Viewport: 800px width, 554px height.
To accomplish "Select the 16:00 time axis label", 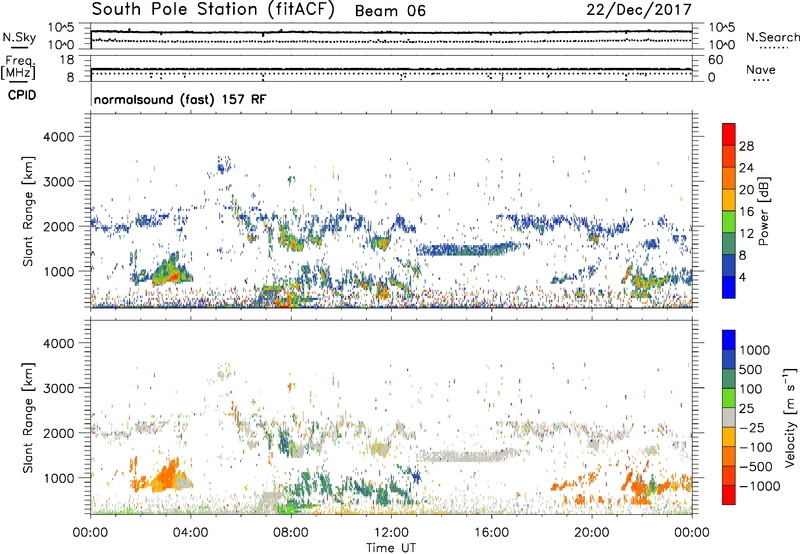I will tap(491, 533).
